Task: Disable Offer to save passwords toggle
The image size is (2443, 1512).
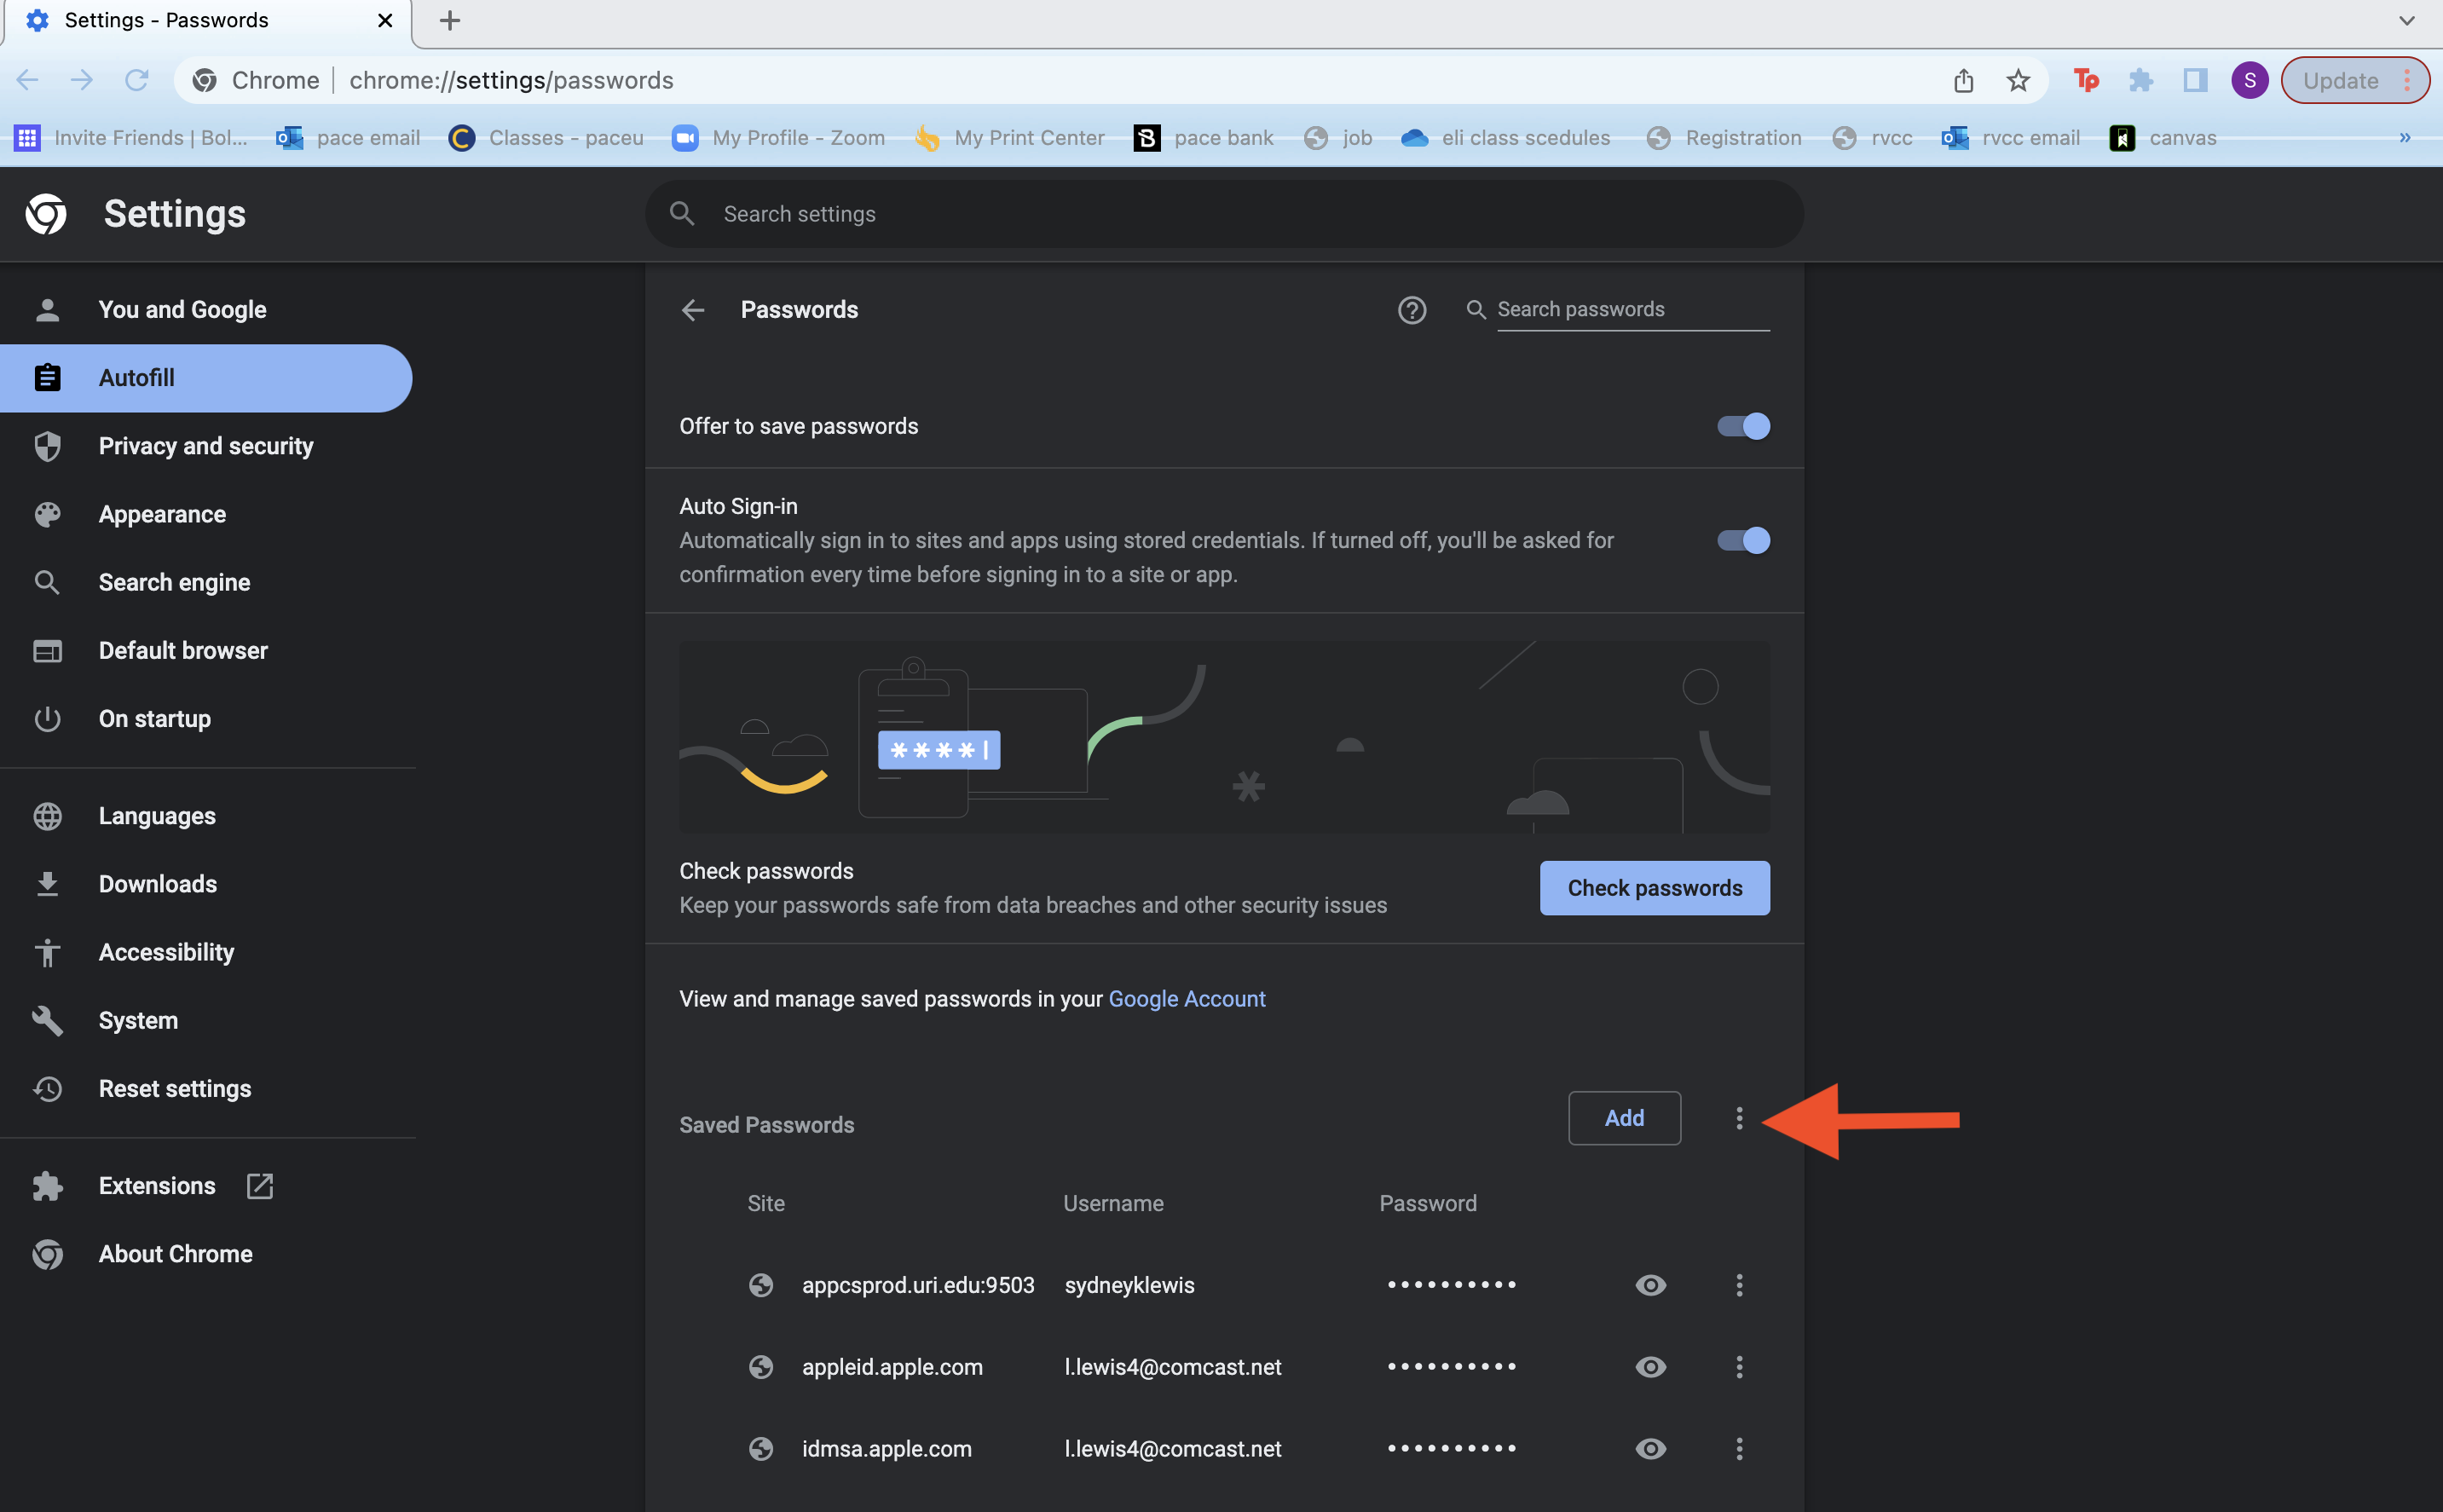Action: (1743, 426)
